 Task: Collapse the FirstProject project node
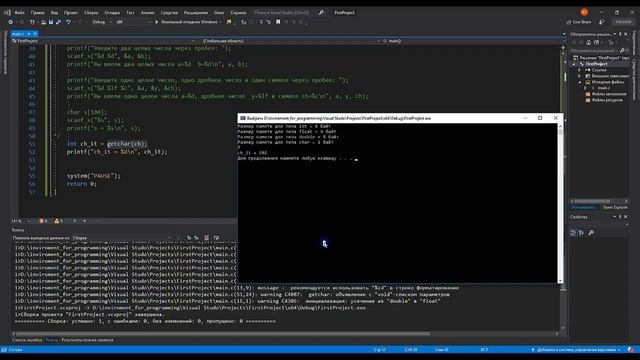click(x=573, y=64)
